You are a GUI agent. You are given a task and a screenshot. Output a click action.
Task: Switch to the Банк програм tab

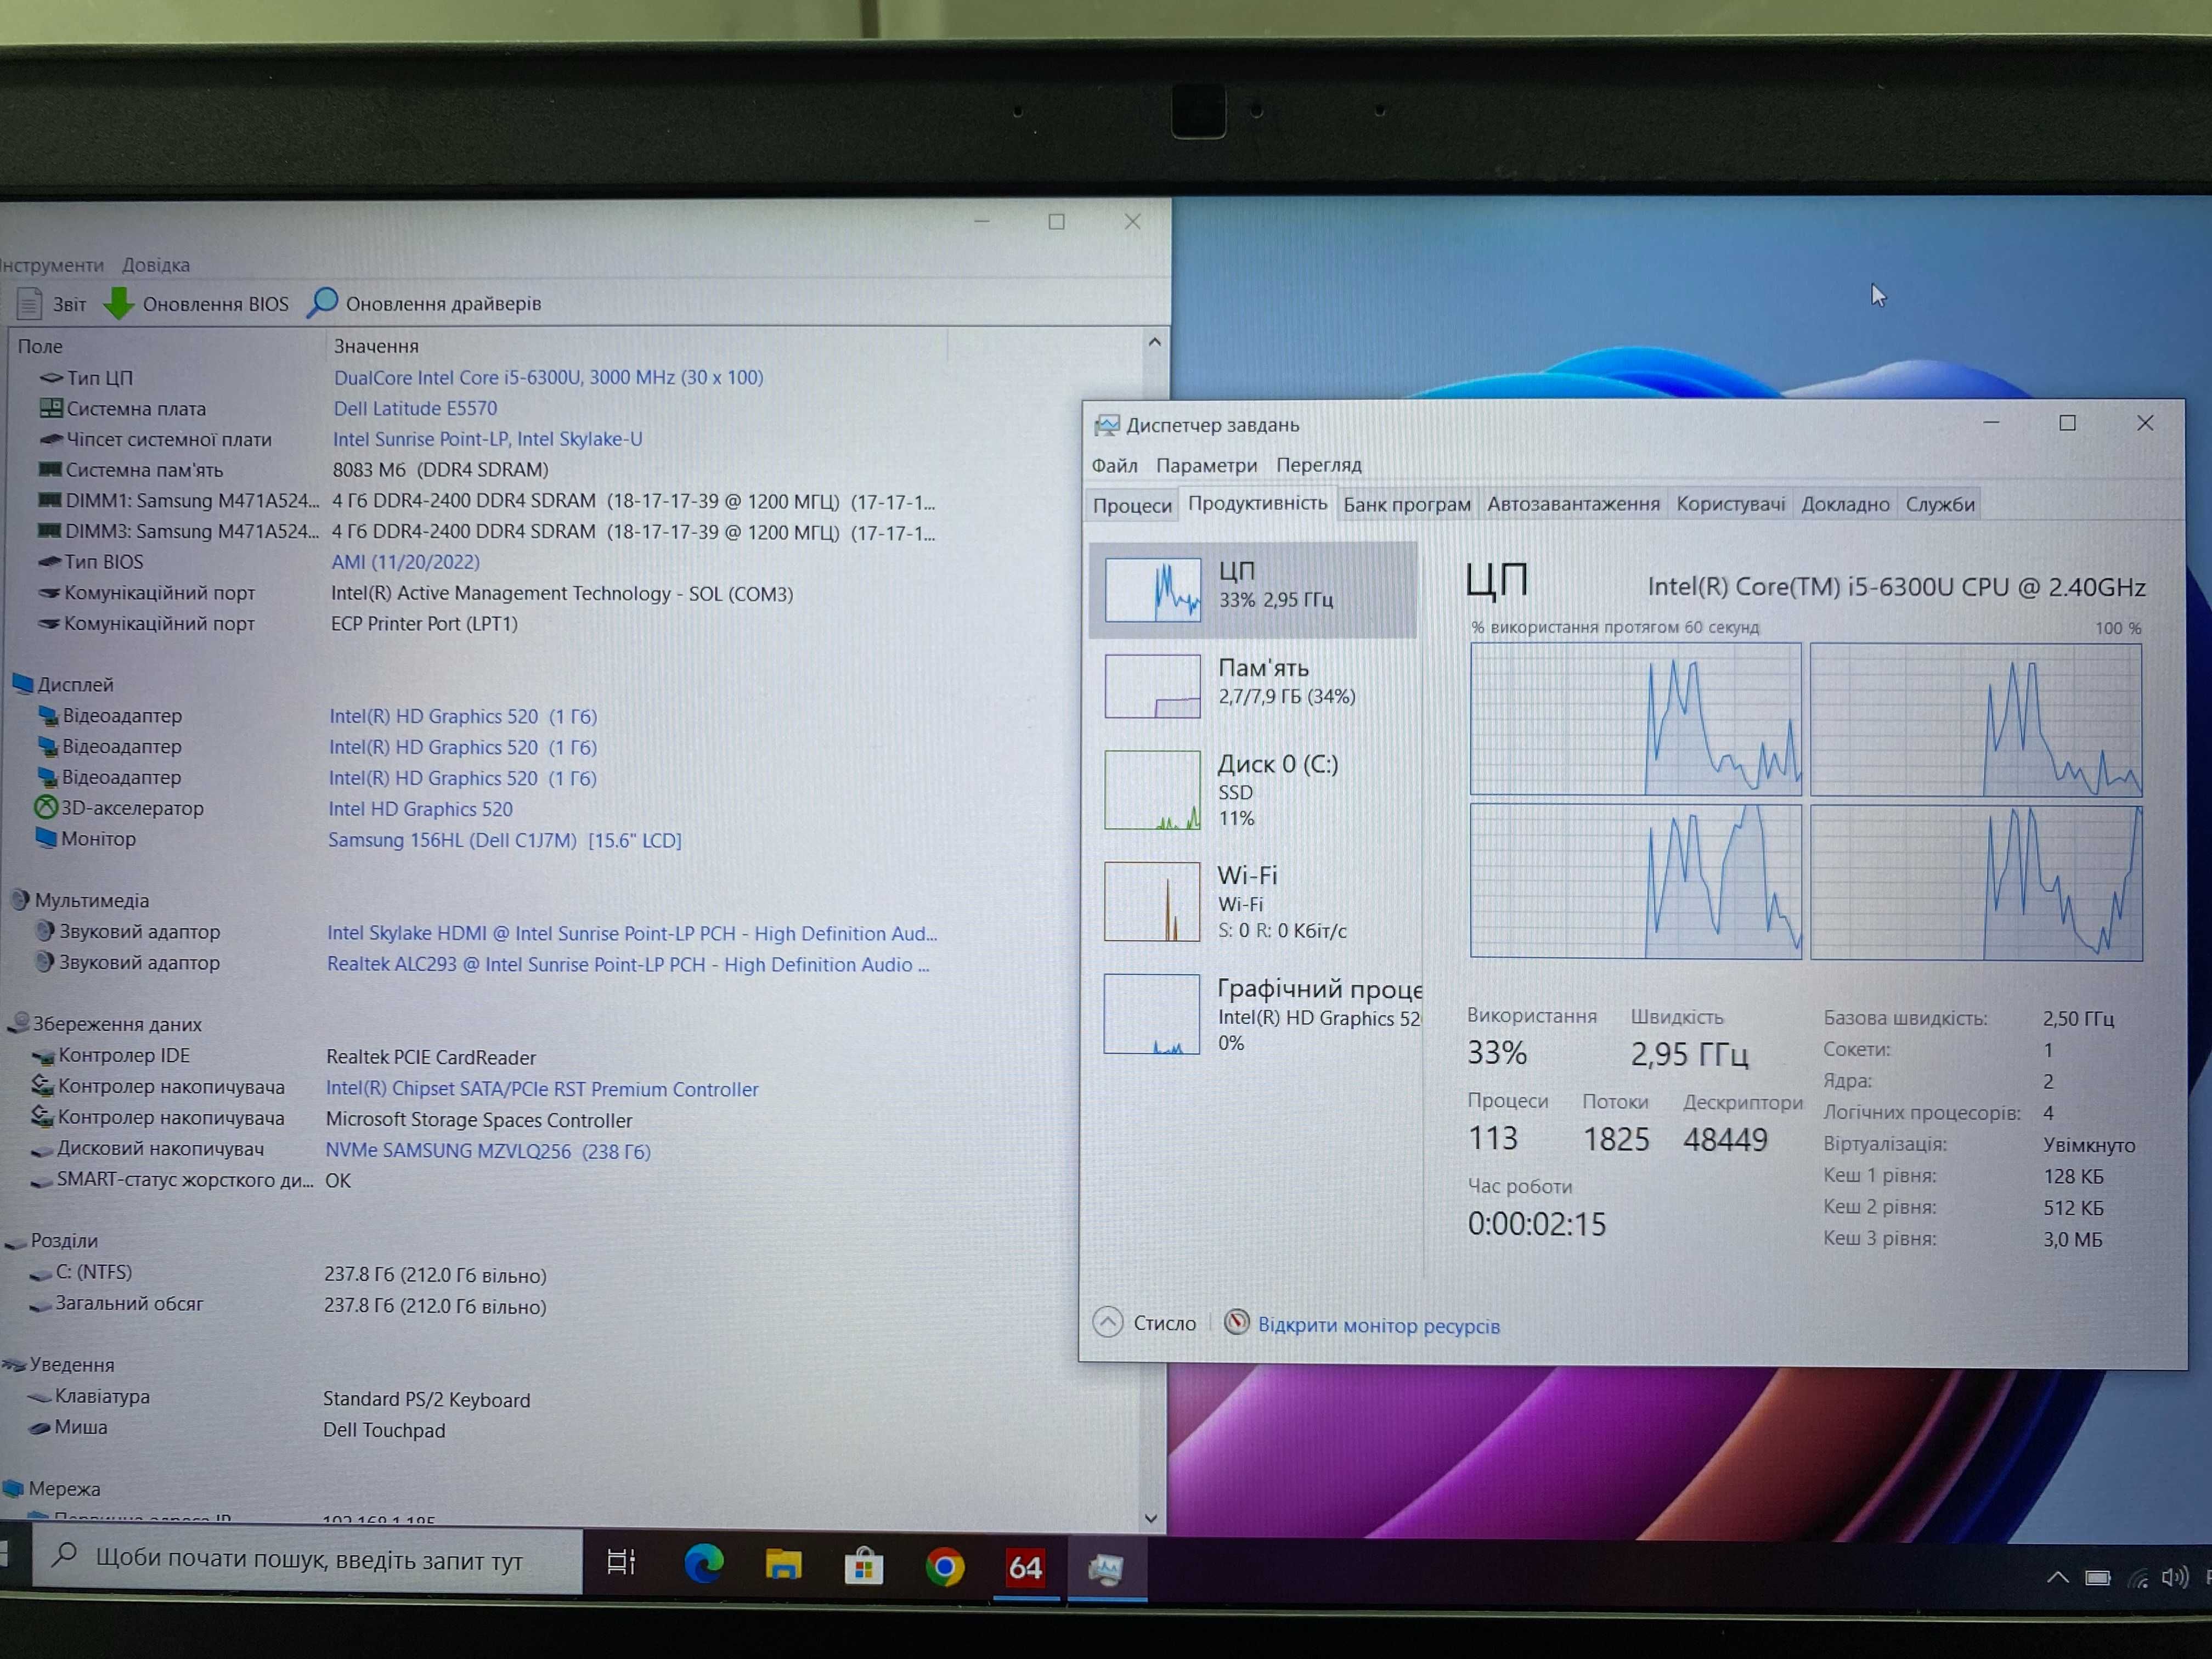tap(1406, 504)
